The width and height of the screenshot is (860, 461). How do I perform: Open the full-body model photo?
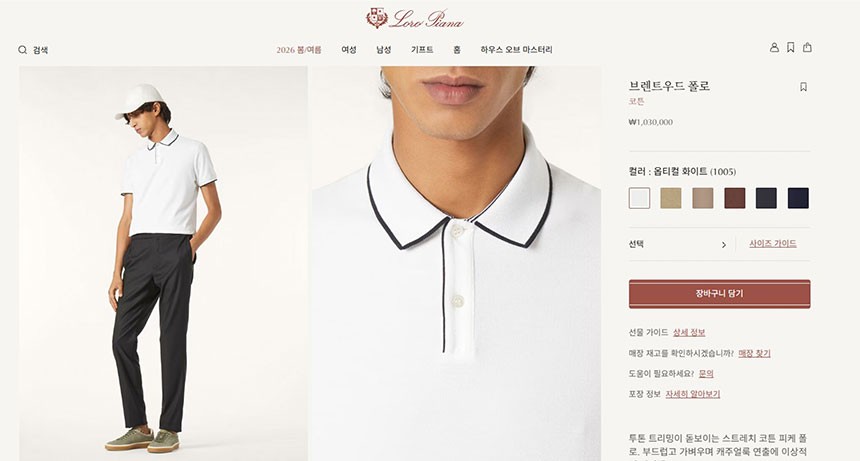point(163,263)
